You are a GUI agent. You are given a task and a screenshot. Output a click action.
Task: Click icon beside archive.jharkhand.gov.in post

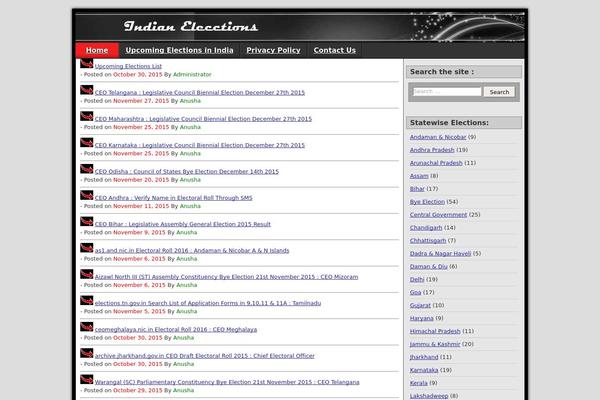click(x=86, y=353)
